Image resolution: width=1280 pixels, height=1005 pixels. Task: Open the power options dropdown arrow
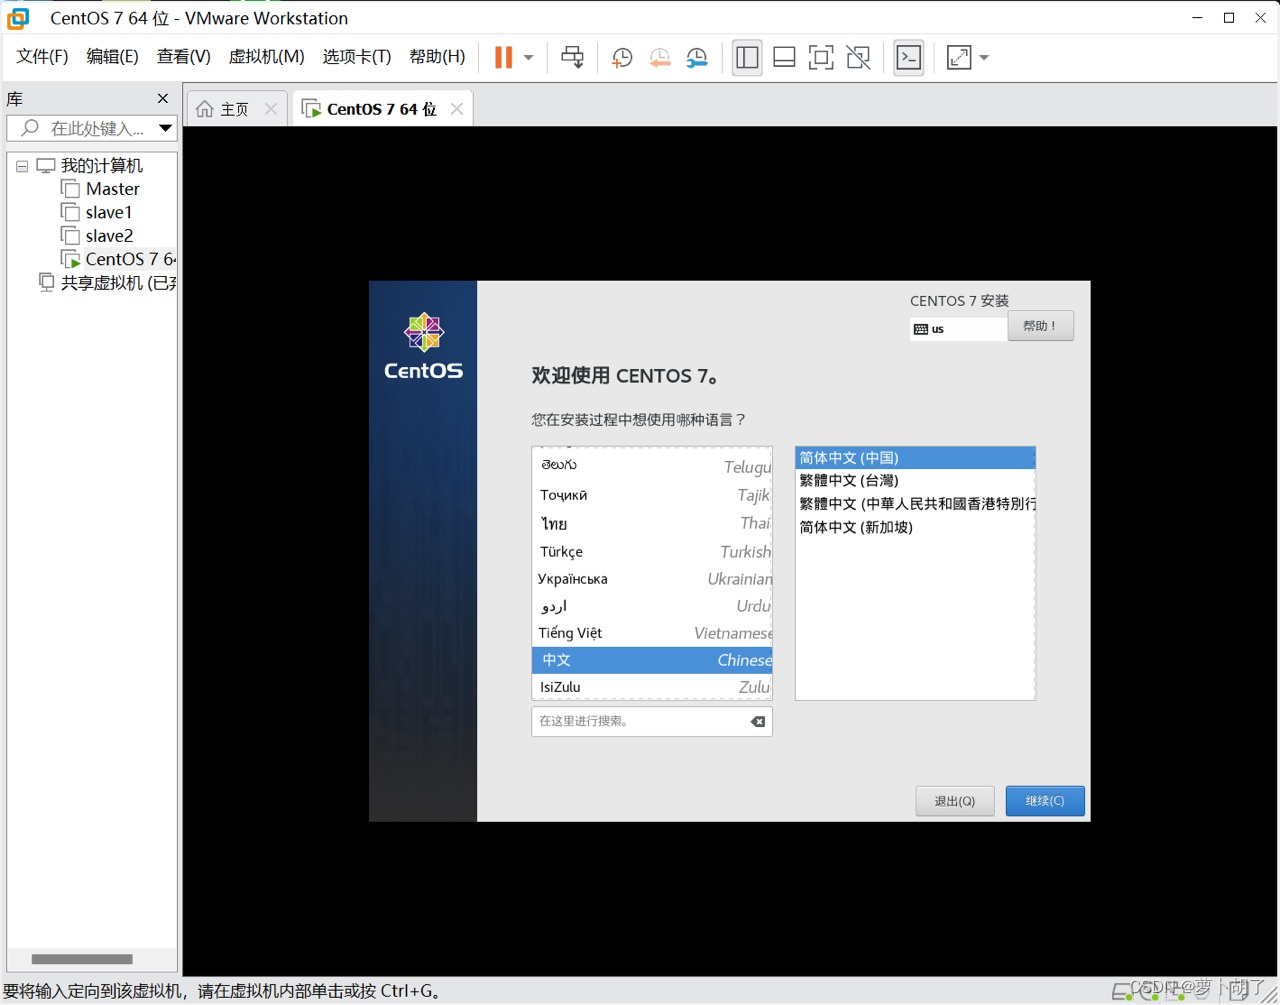(x=529, y=58)
